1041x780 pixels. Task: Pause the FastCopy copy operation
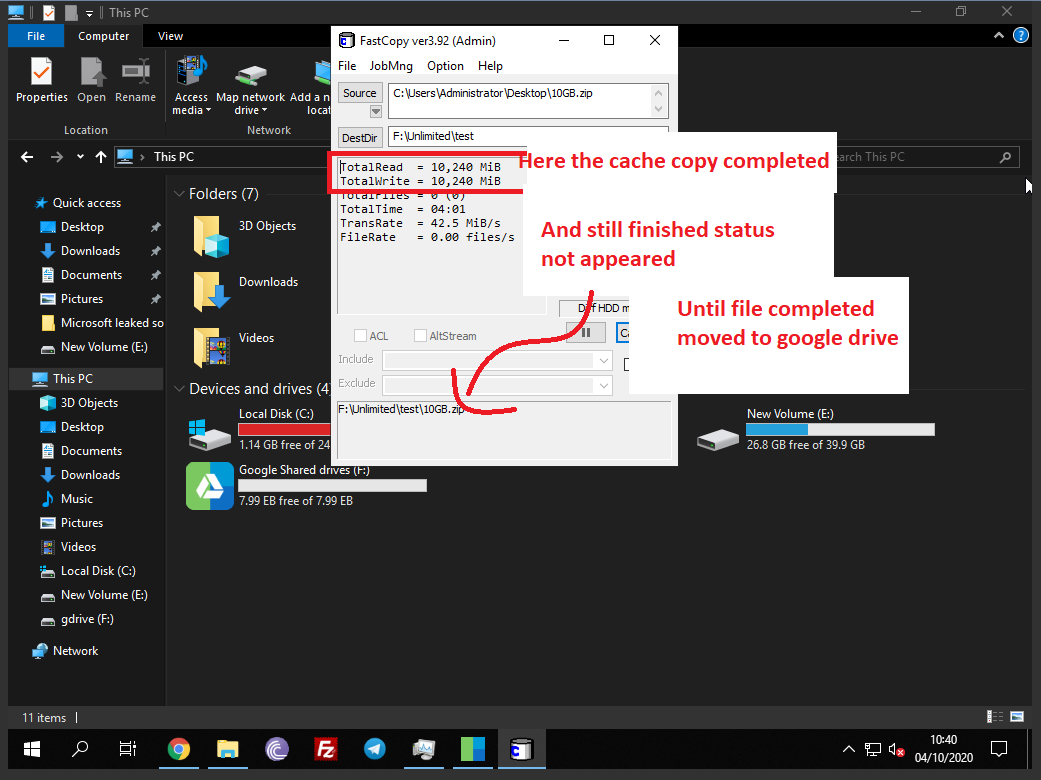[586, 333]
